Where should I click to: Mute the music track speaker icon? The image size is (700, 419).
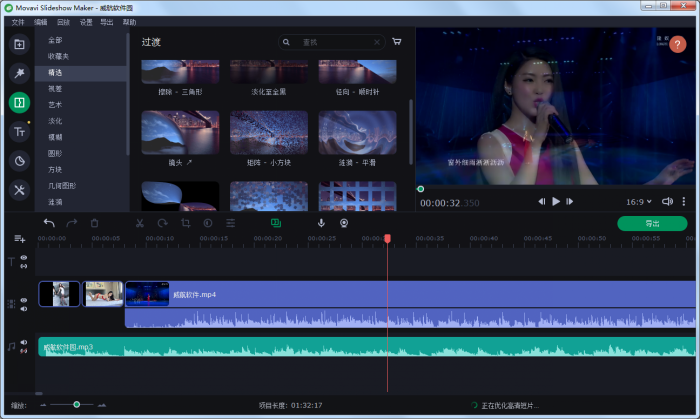point(24,342)
